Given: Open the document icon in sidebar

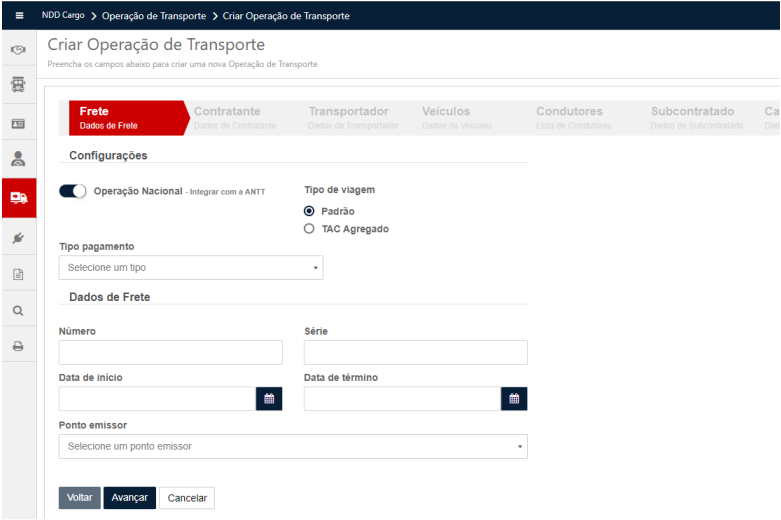Looking at the screenshot, I should (x=18, y=273).
